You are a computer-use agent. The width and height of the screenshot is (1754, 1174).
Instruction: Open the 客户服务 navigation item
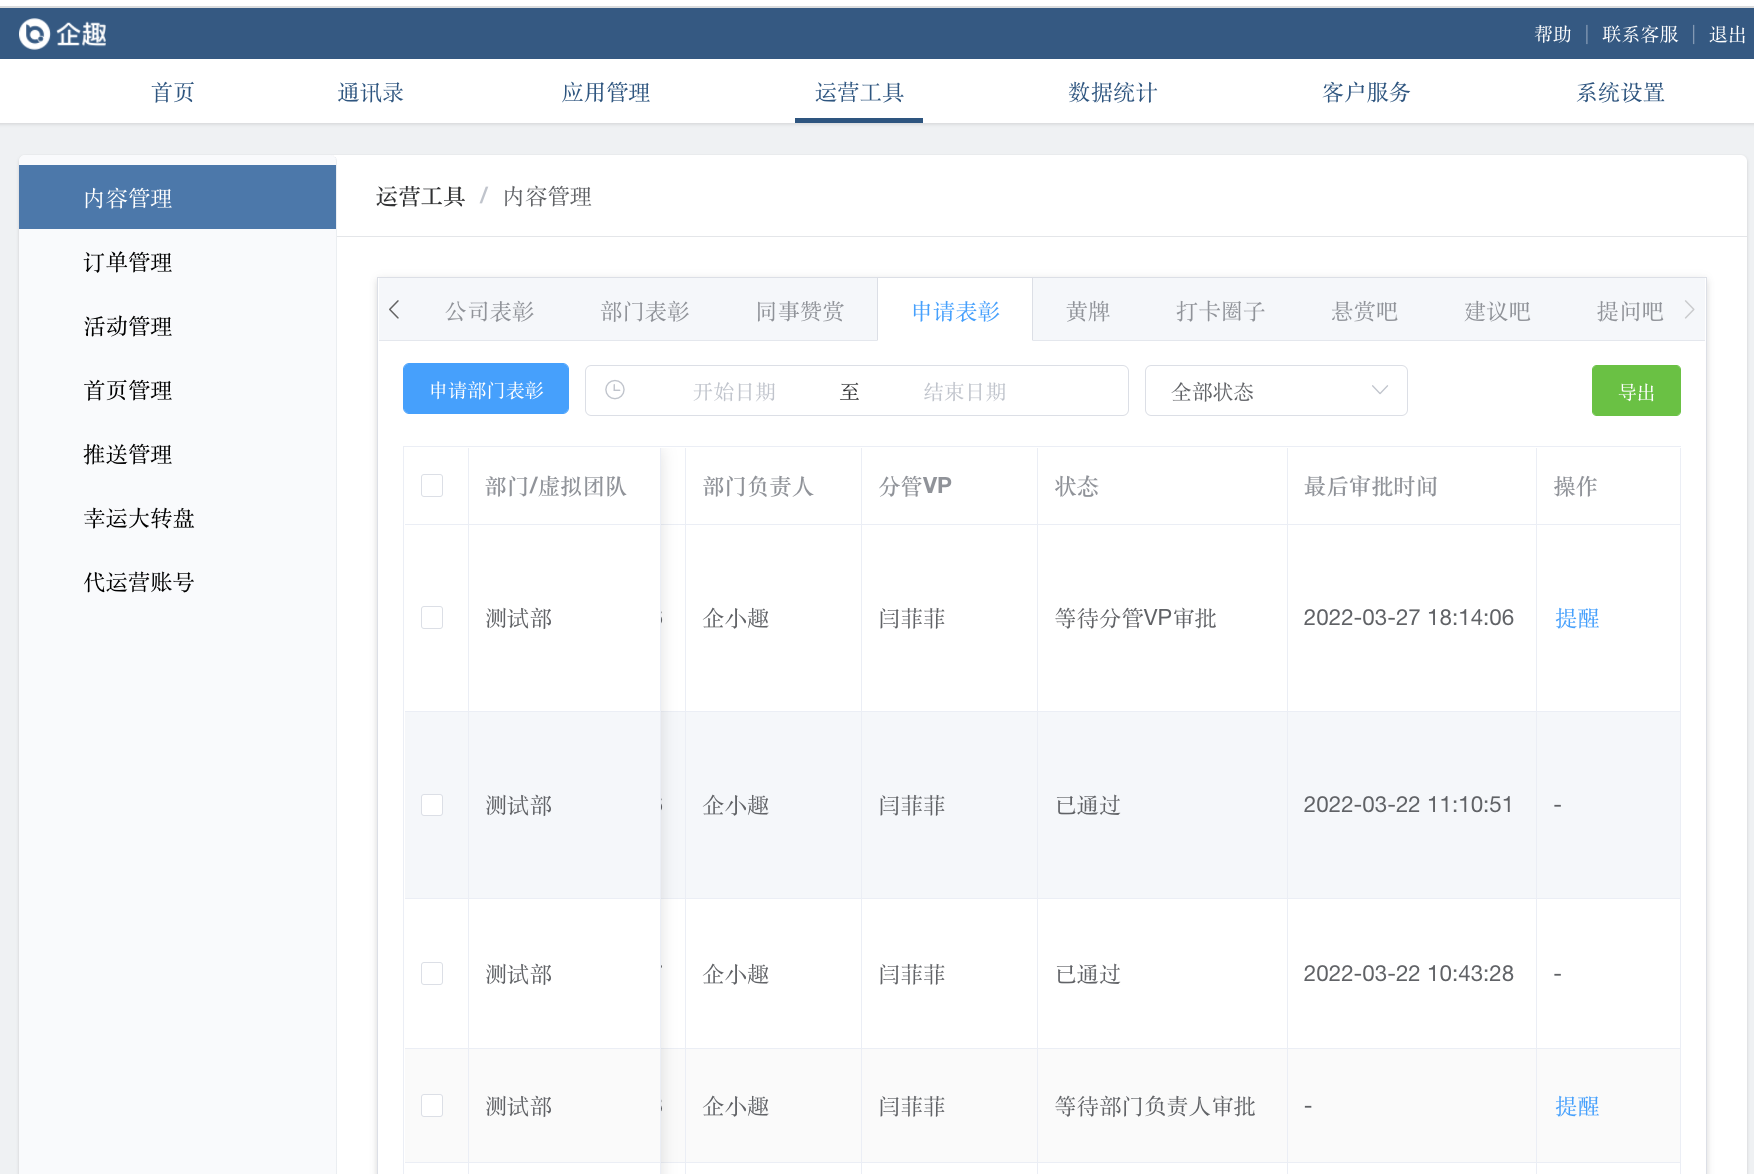pos(1366,92)
